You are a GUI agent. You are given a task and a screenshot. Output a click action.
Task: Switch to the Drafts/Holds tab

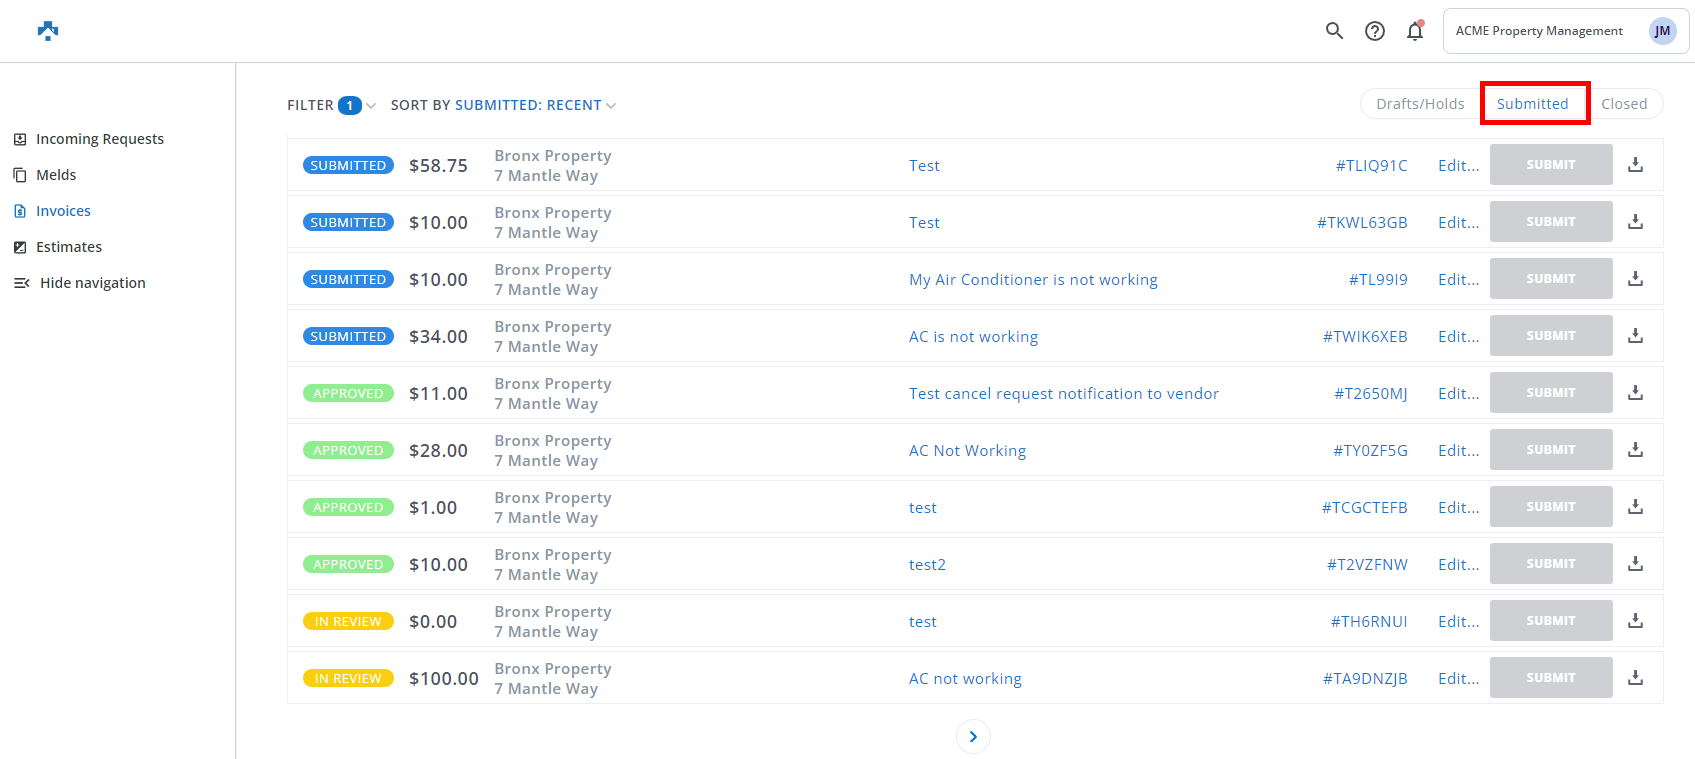pos(1420,104)
